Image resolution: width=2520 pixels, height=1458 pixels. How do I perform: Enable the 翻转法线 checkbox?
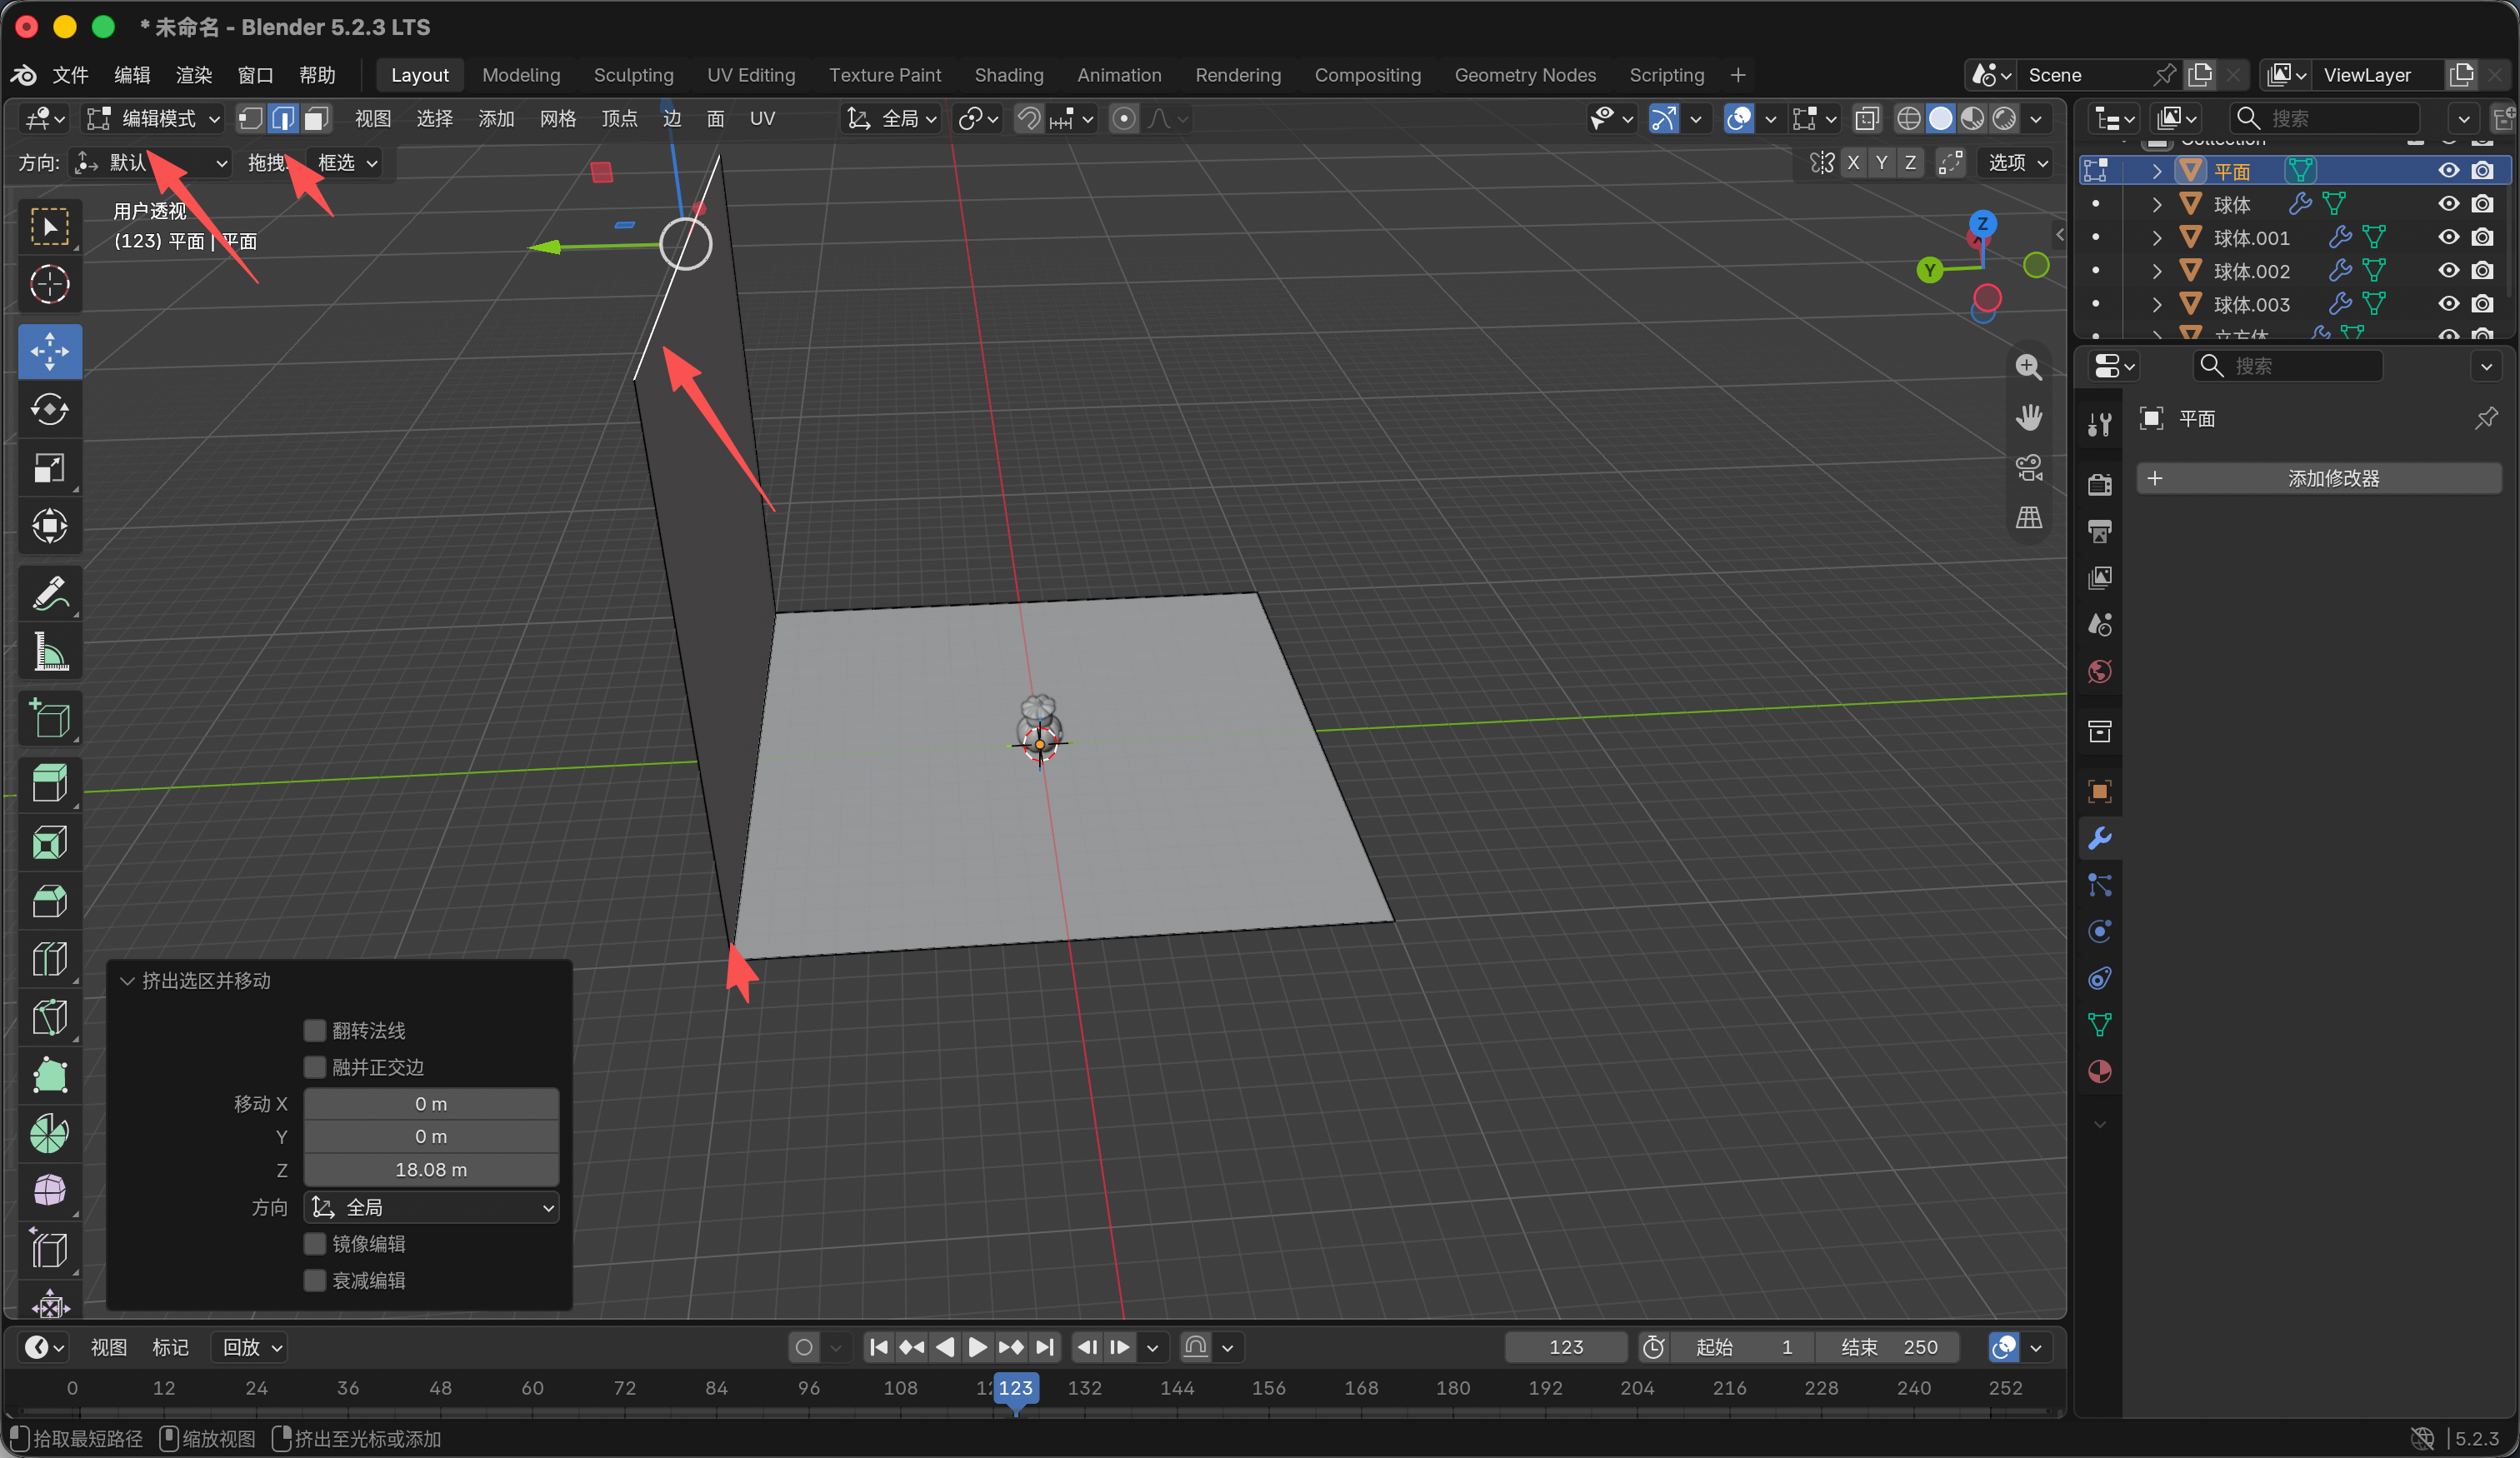315,1030
